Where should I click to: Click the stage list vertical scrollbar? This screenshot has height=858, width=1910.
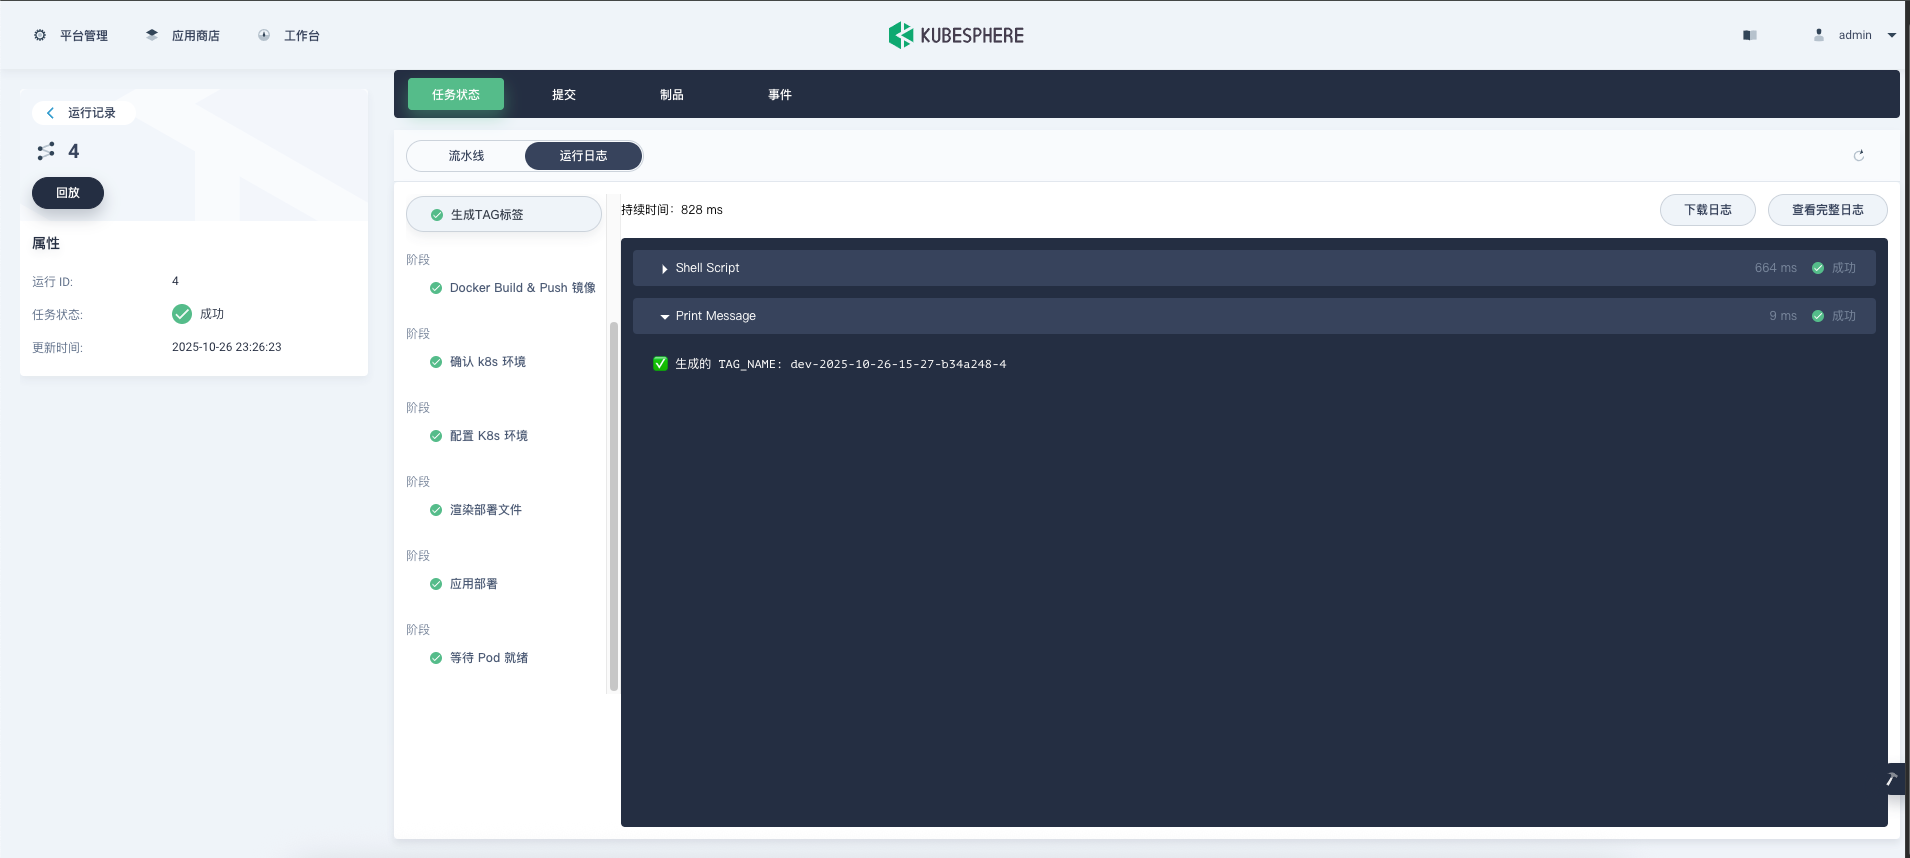pos(613,505)
